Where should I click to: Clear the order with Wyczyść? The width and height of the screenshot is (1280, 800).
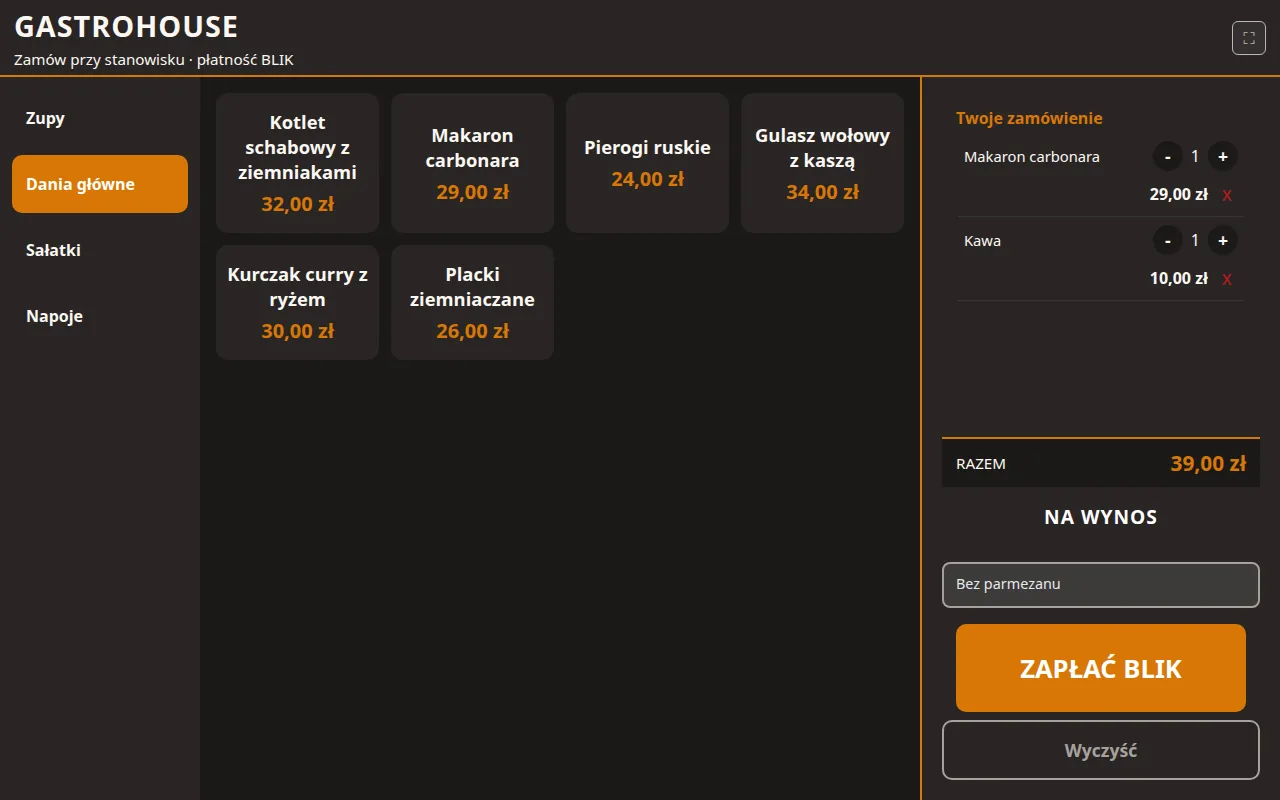pos(1101,750)
